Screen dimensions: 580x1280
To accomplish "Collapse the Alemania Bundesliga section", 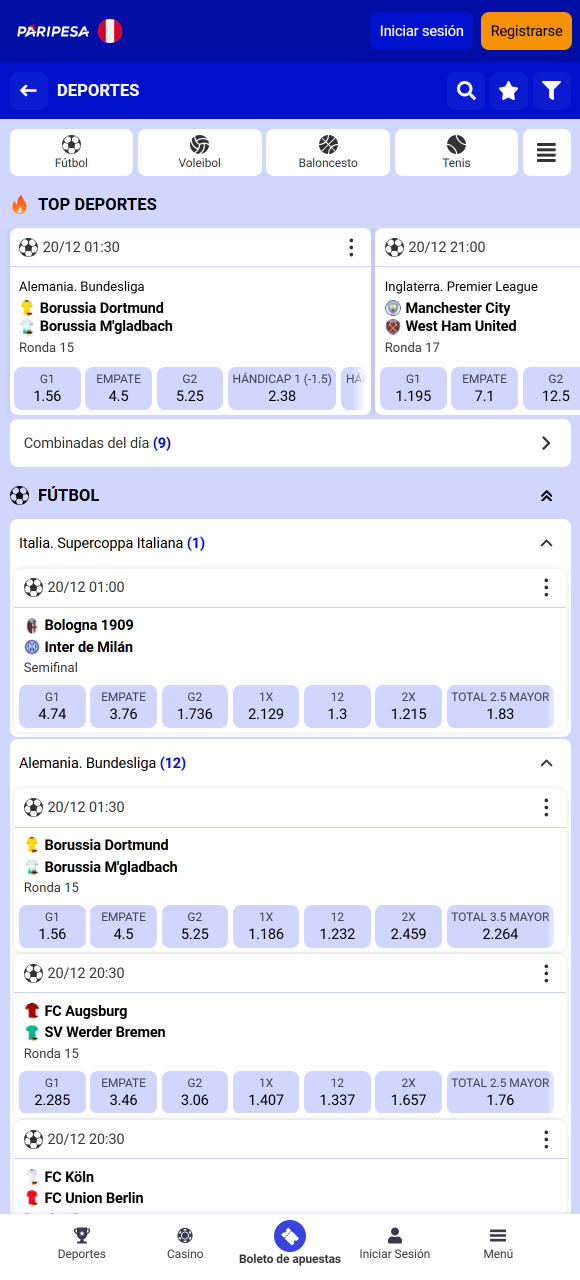I will click(546, 762).
